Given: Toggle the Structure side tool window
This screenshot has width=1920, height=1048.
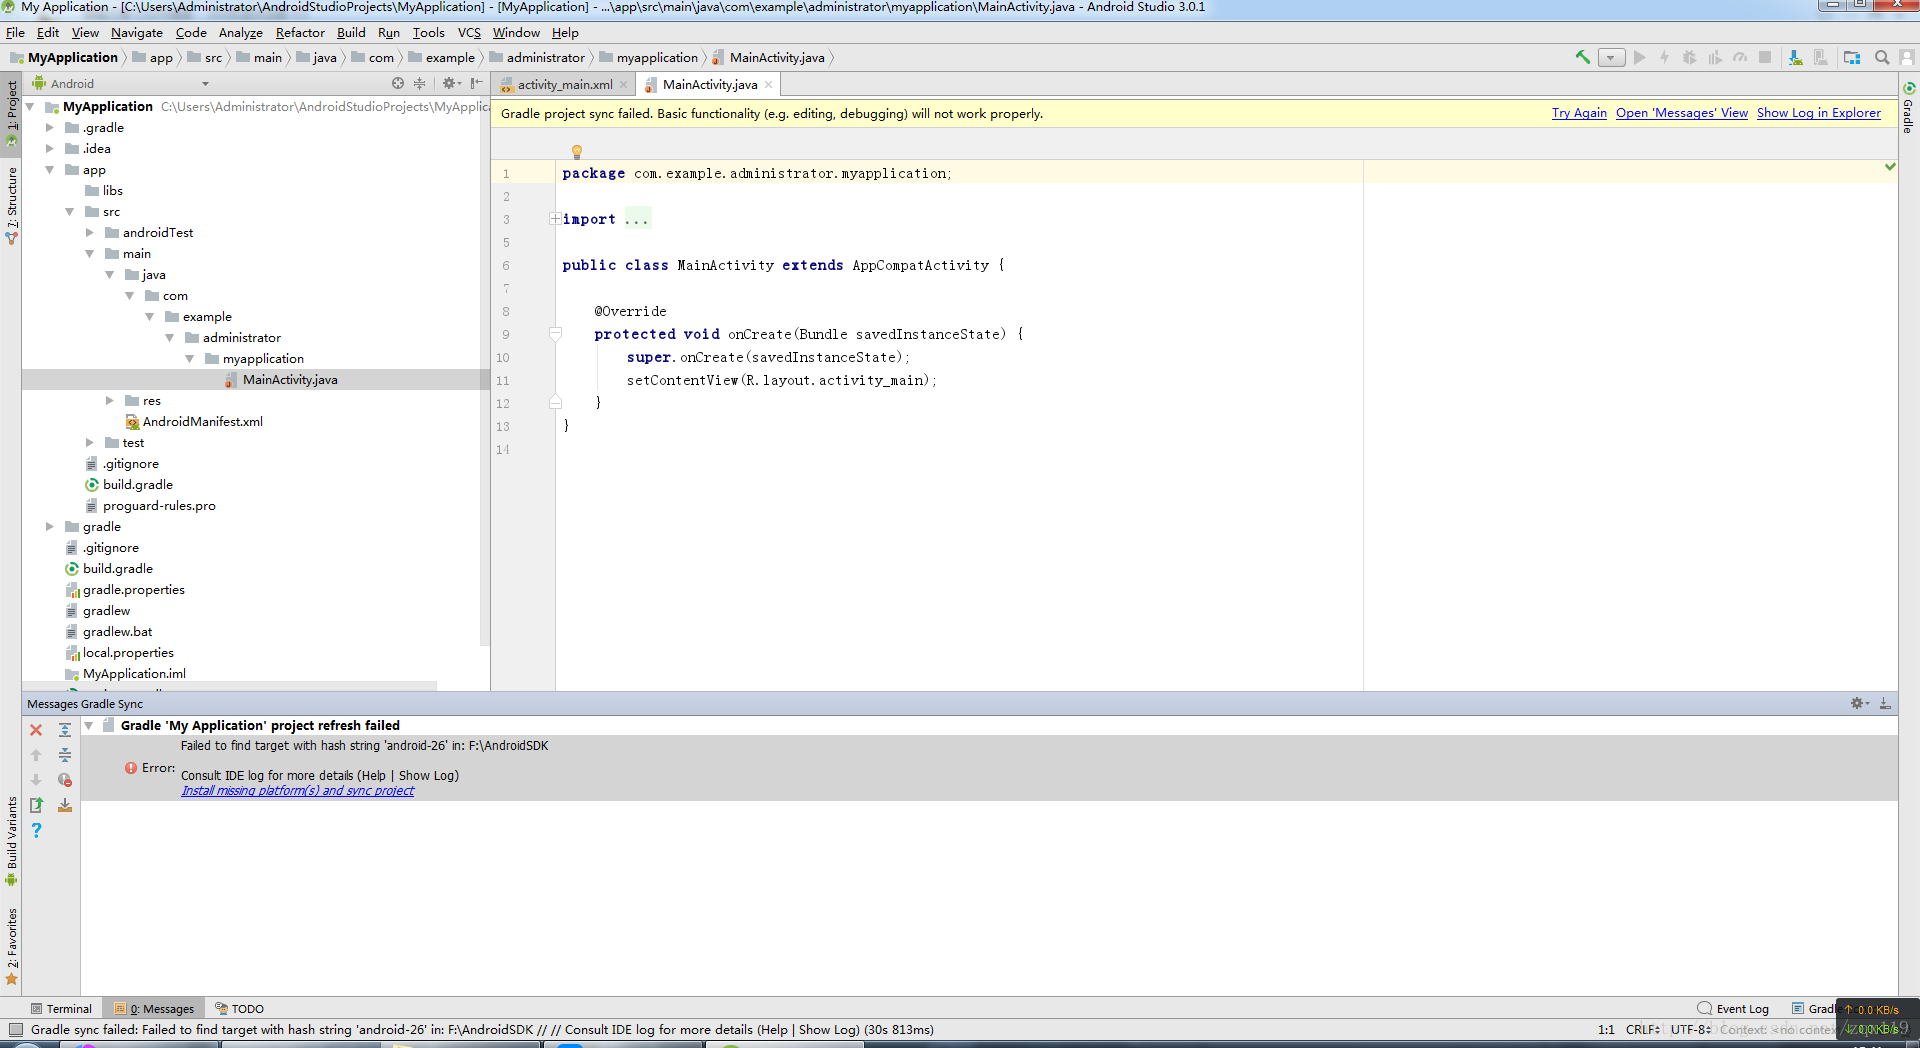Looking at the screenshot, I should (11, 206).
